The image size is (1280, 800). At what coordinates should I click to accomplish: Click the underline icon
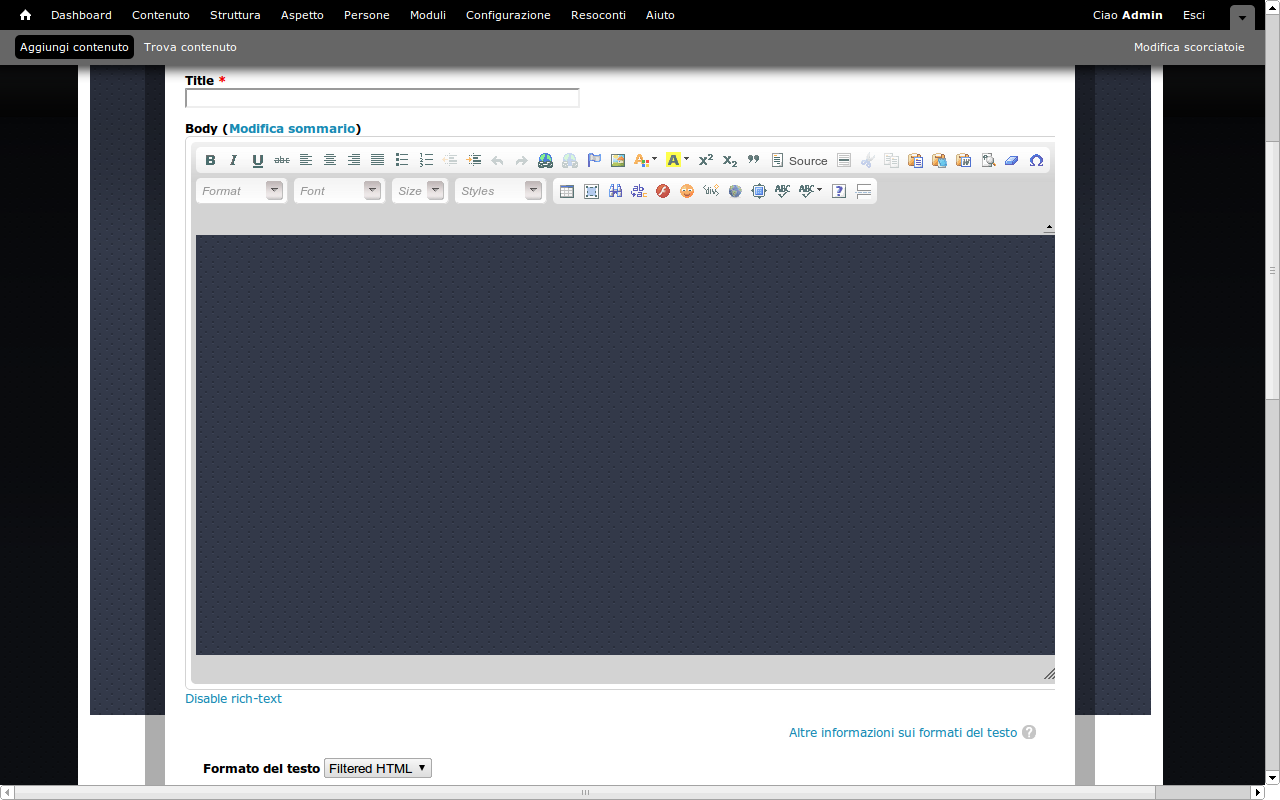[x=258, y=160]
